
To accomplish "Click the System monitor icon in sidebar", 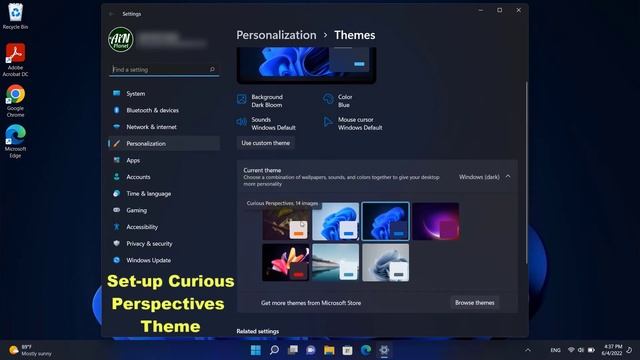I will click(117, 93).
